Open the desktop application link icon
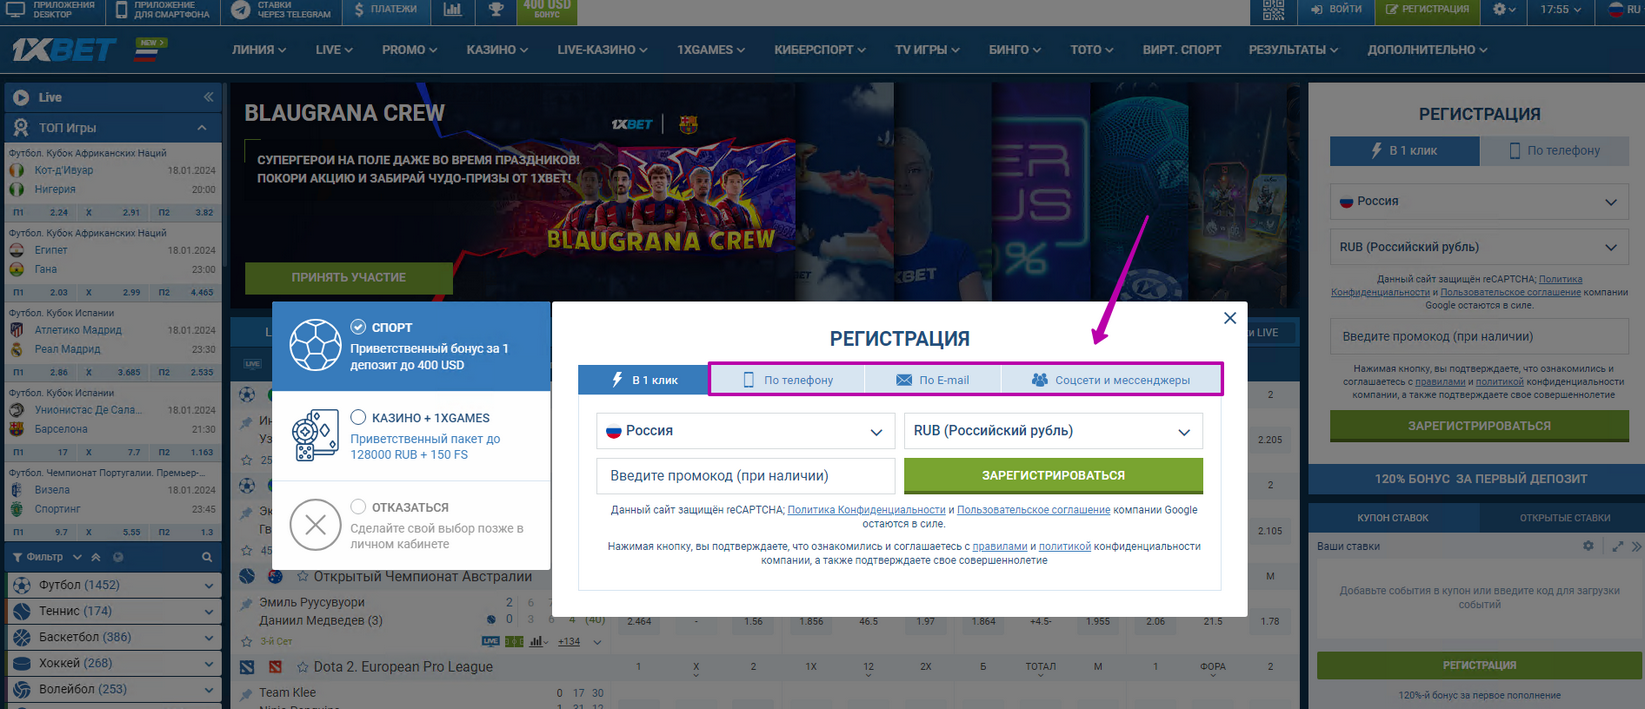Viewport: 1645px width, 709px height. point(15,9)
